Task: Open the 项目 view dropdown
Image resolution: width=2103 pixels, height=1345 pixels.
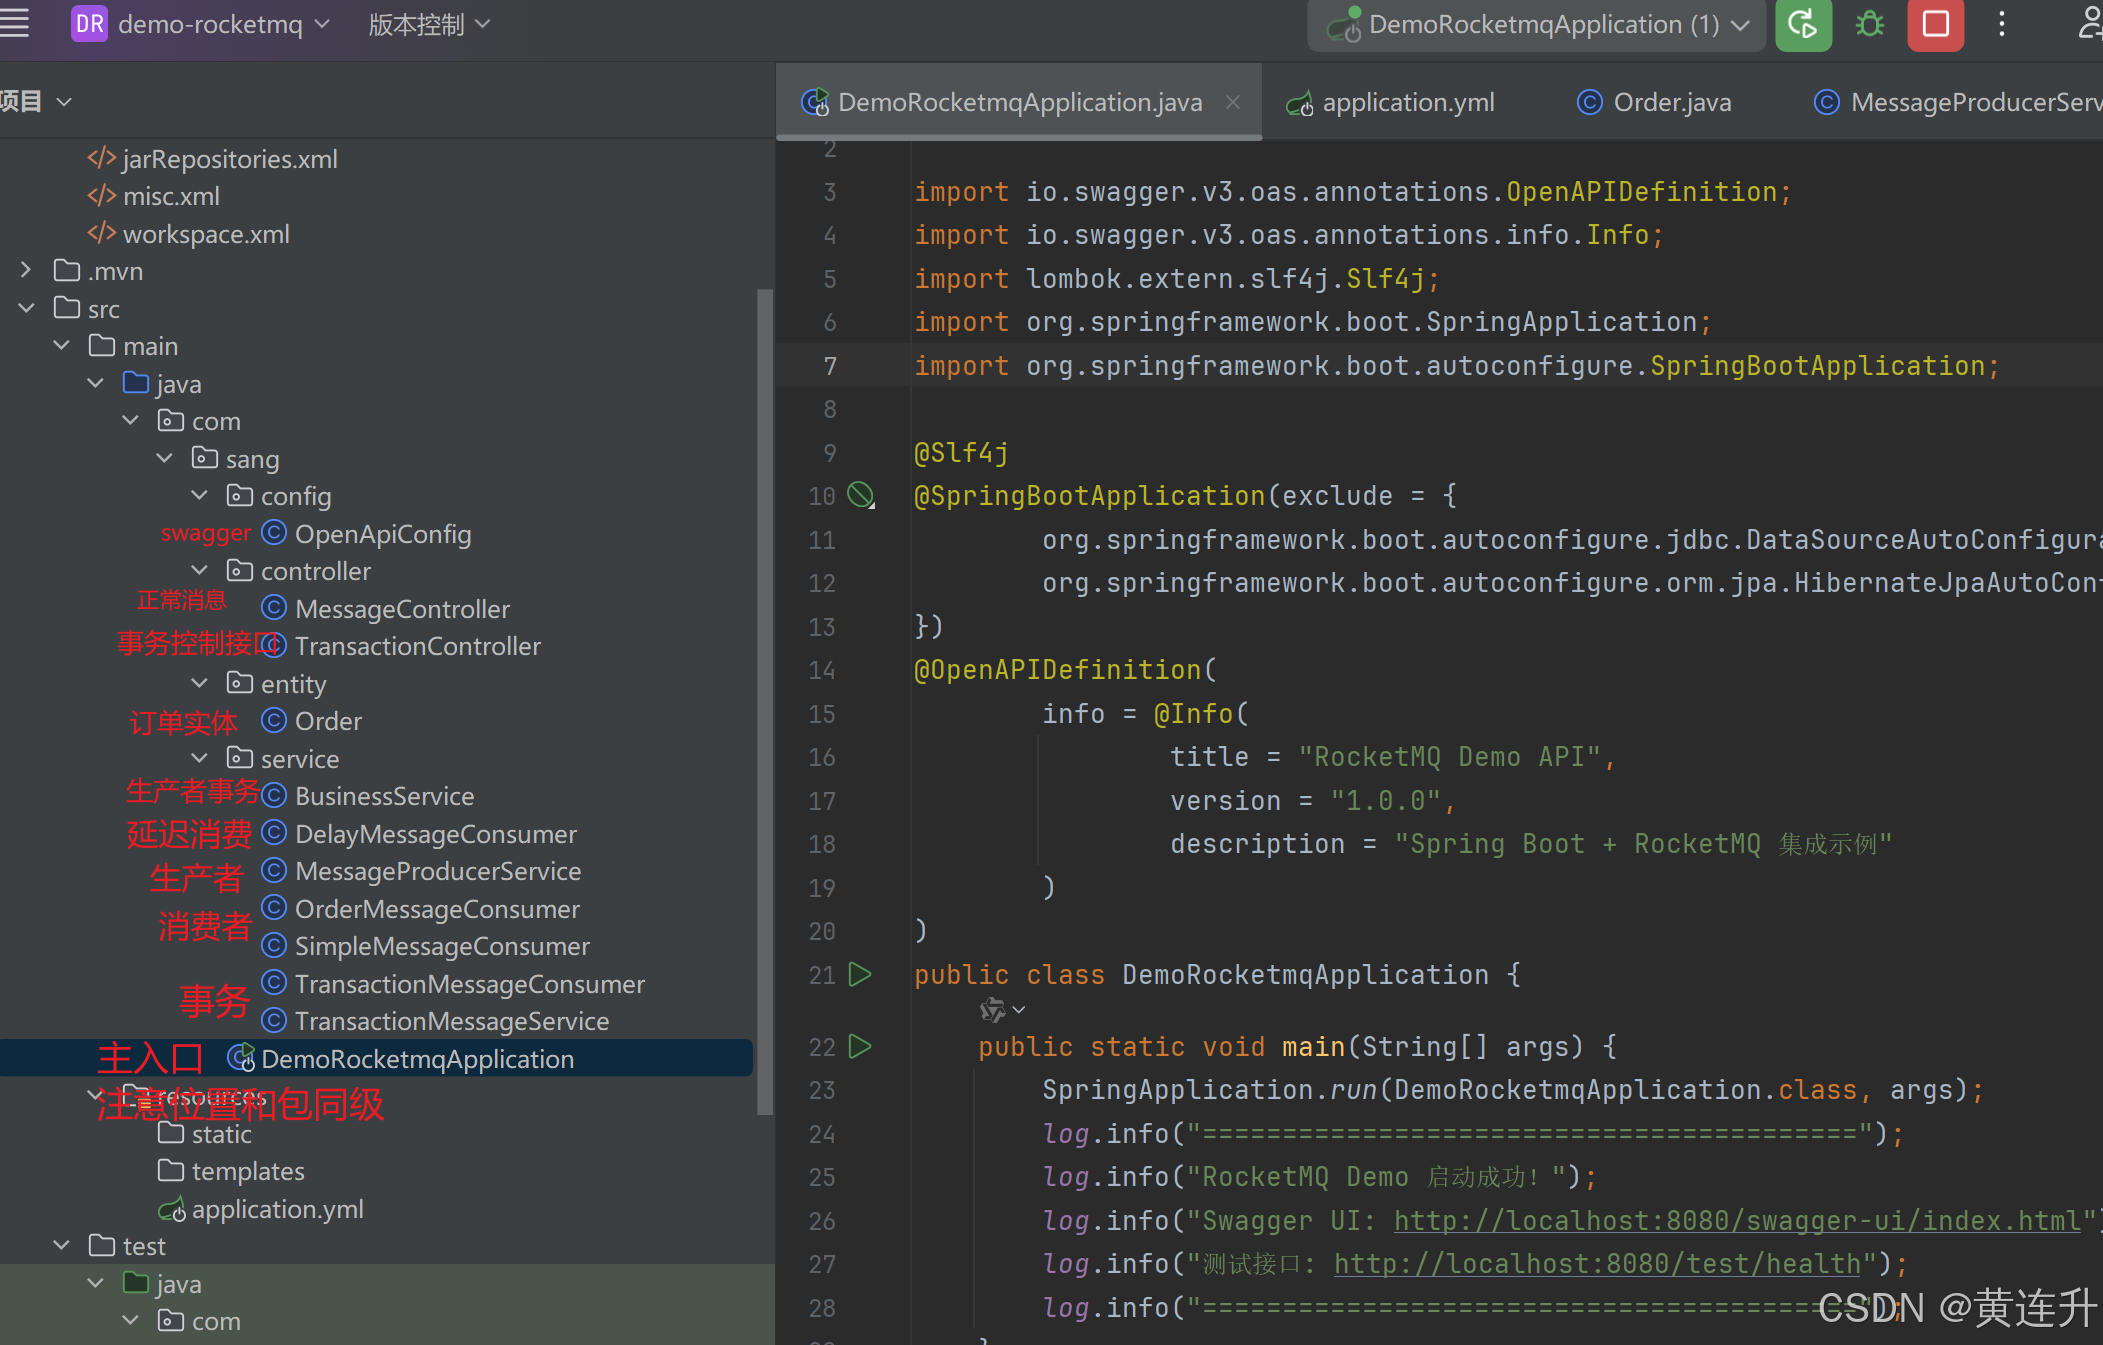Action: coord(36,101)
